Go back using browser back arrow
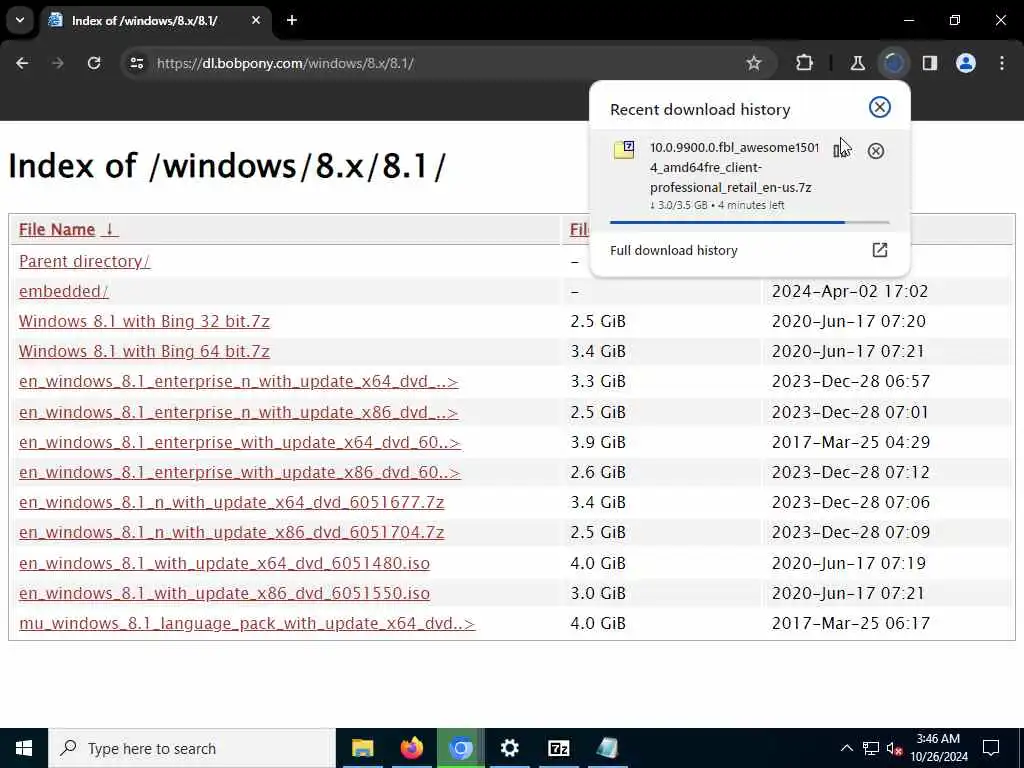This screenshot has height=768, width=1024. pyautogui.click(x=22, y=63)
